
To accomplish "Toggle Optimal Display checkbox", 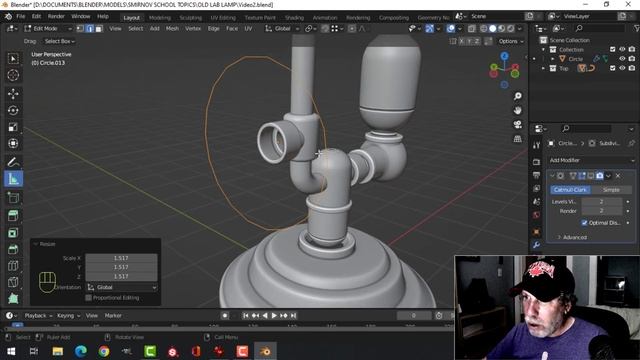I will 584,223.
